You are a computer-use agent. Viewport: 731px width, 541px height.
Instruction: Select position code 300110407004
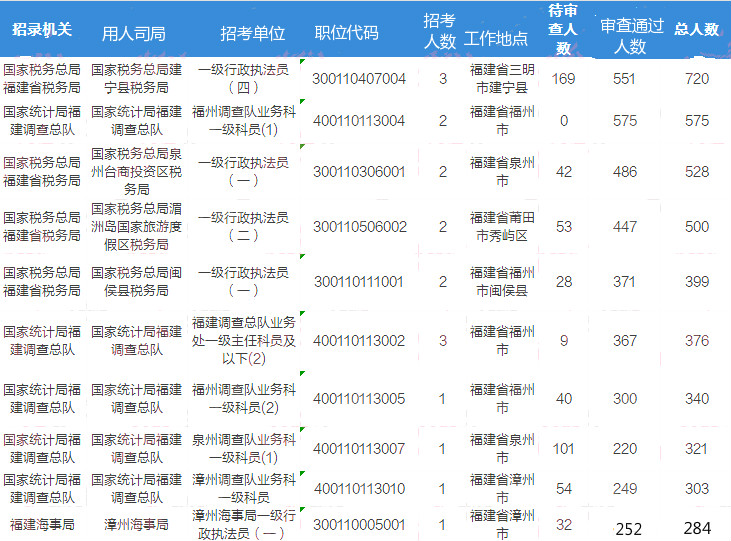point(359,79)
